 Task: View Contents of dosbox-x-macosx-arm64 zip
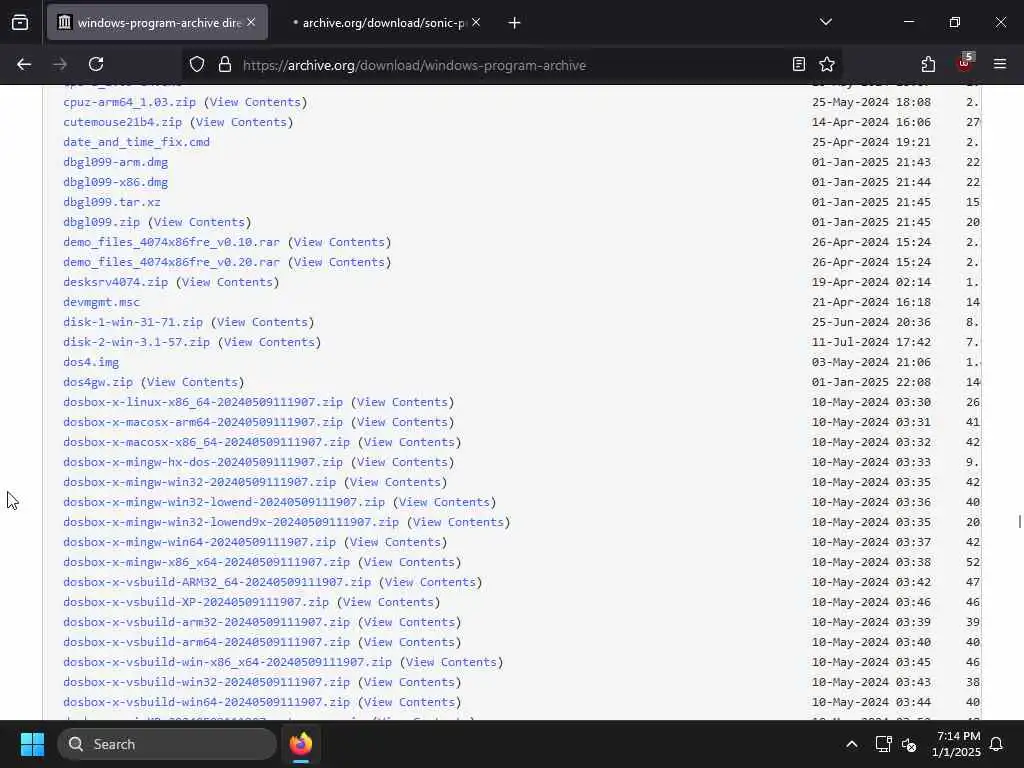click(402, 422)
